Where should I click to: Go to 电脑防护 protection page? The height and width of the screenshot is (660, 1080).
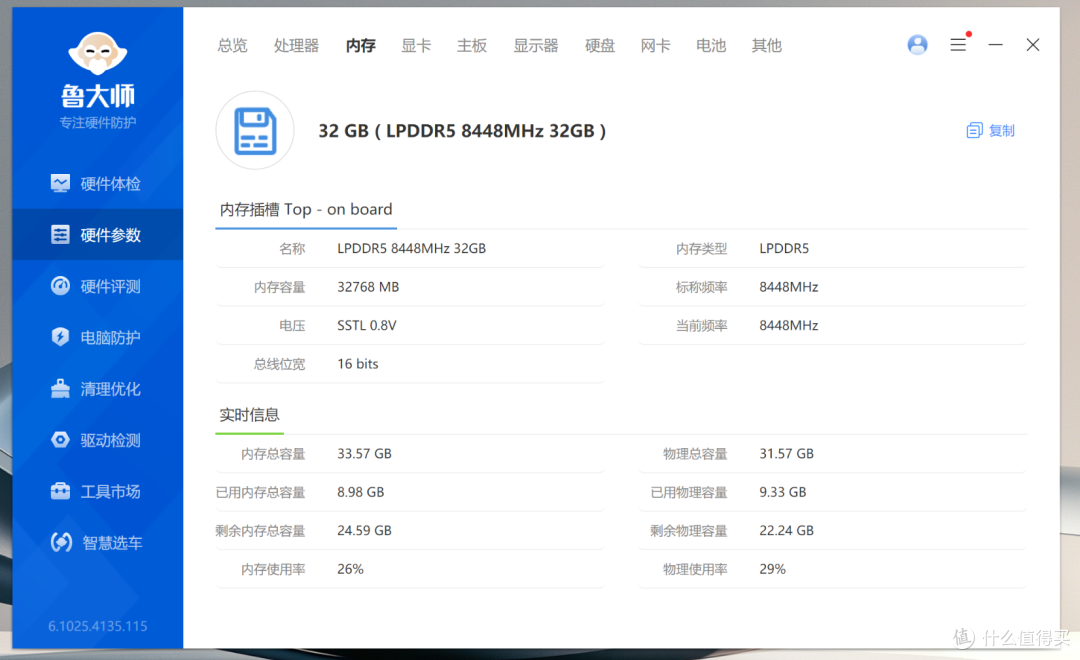pos(97,338)
